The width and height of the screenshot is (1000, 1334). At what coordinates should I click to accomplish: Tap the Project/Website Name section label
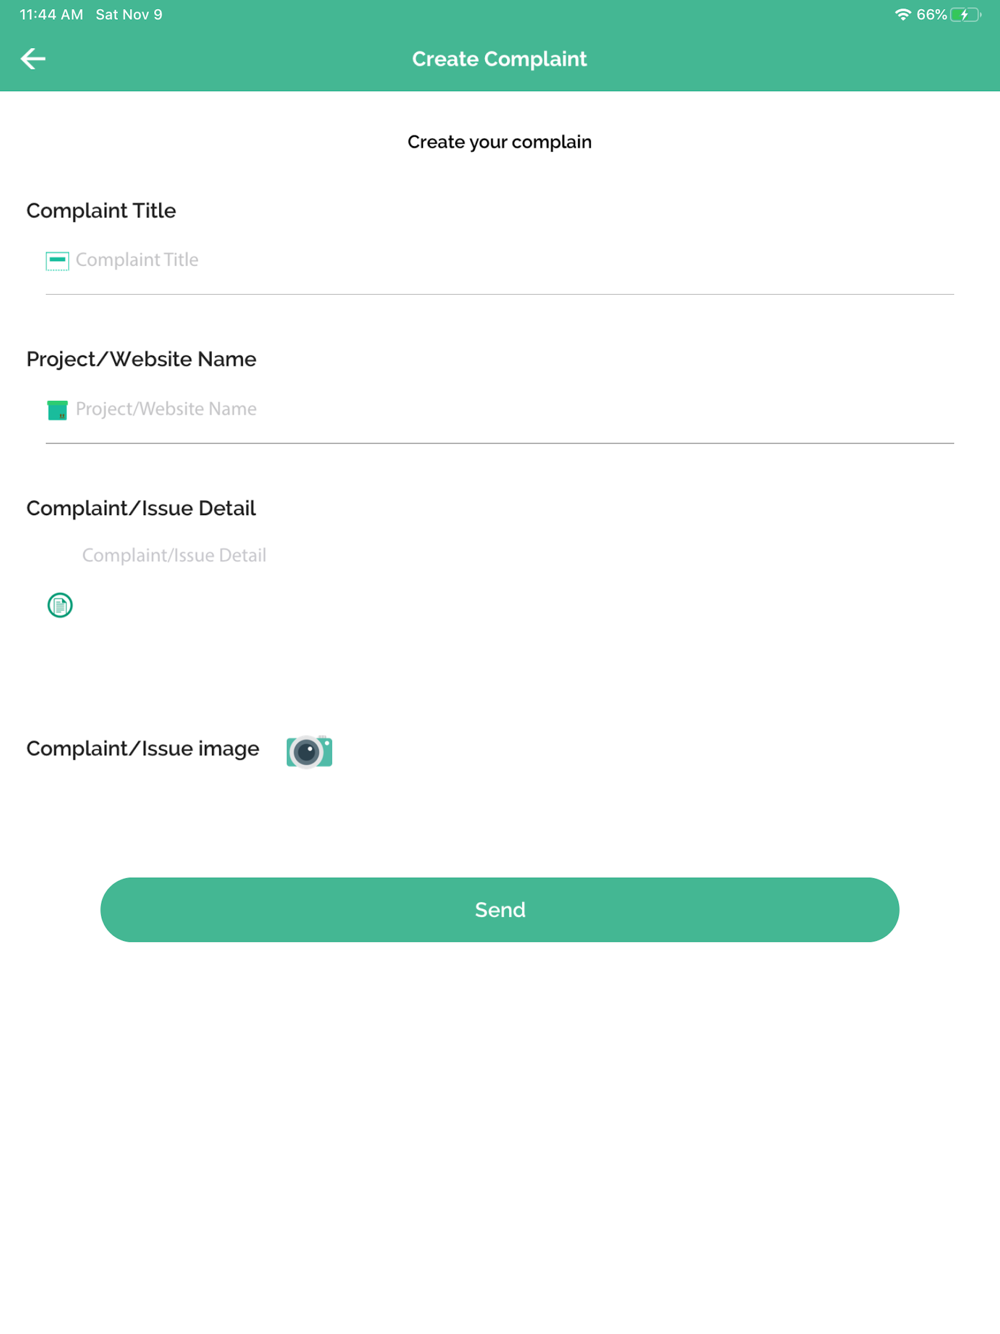(x=141, y=359)
